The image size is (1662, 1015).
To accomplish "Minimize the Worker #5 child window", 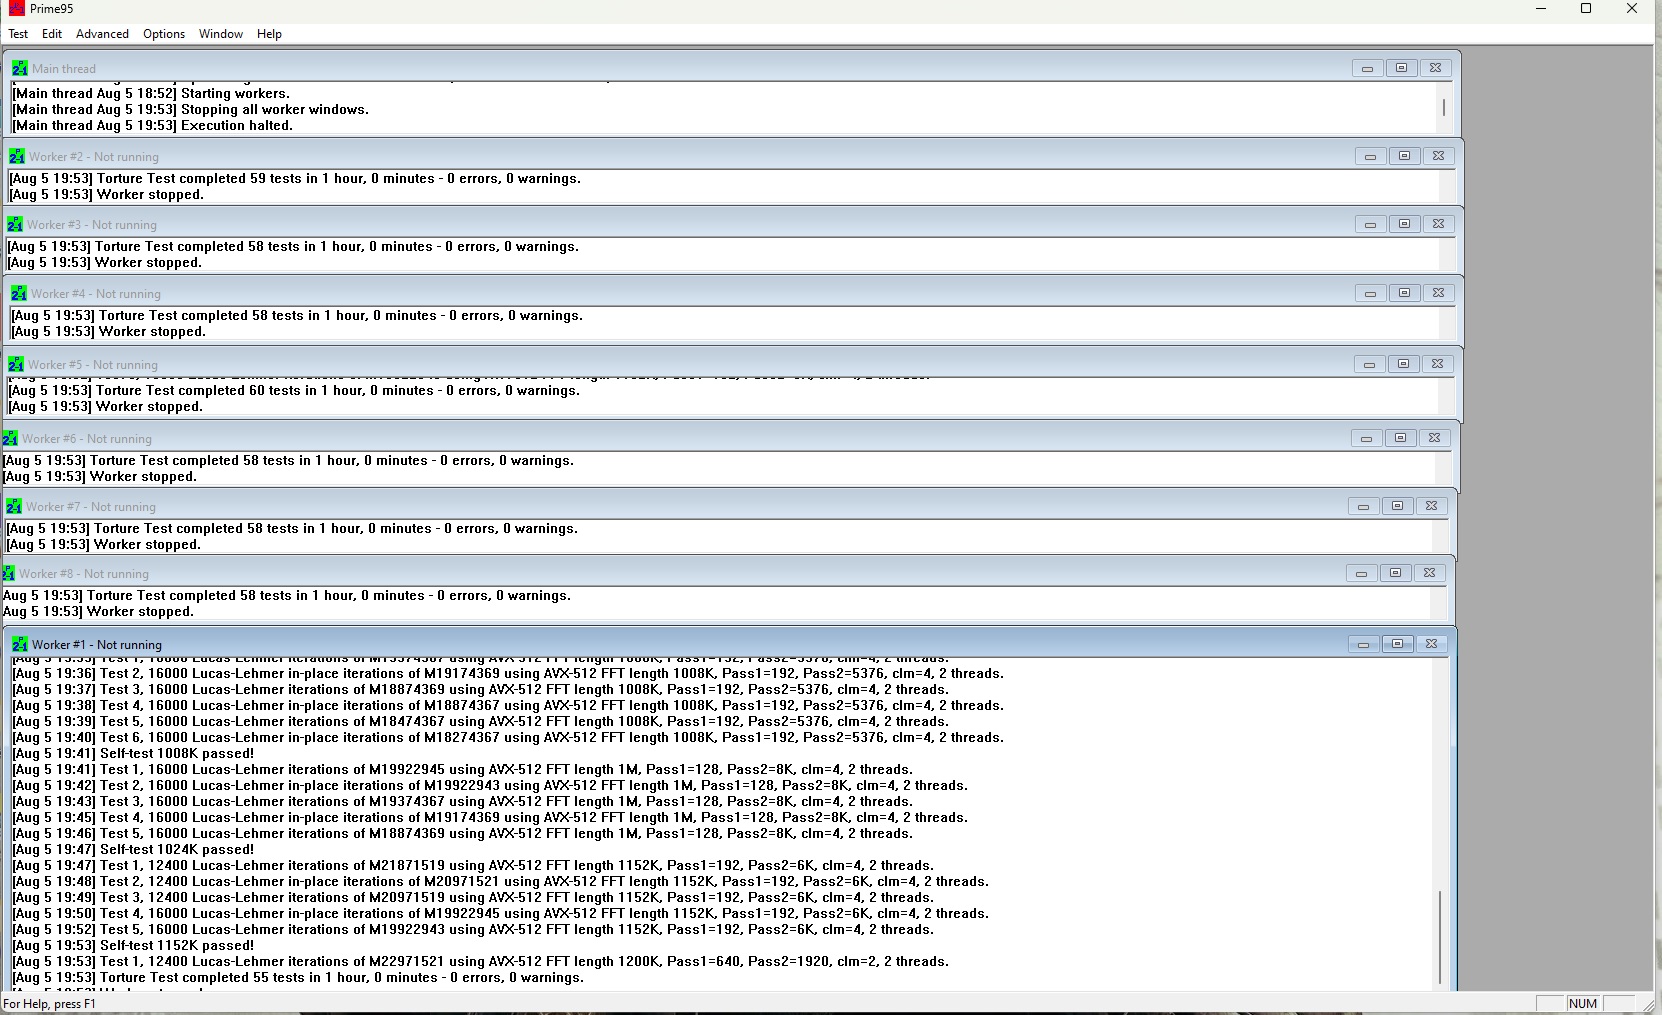I will pos(1369,364).
